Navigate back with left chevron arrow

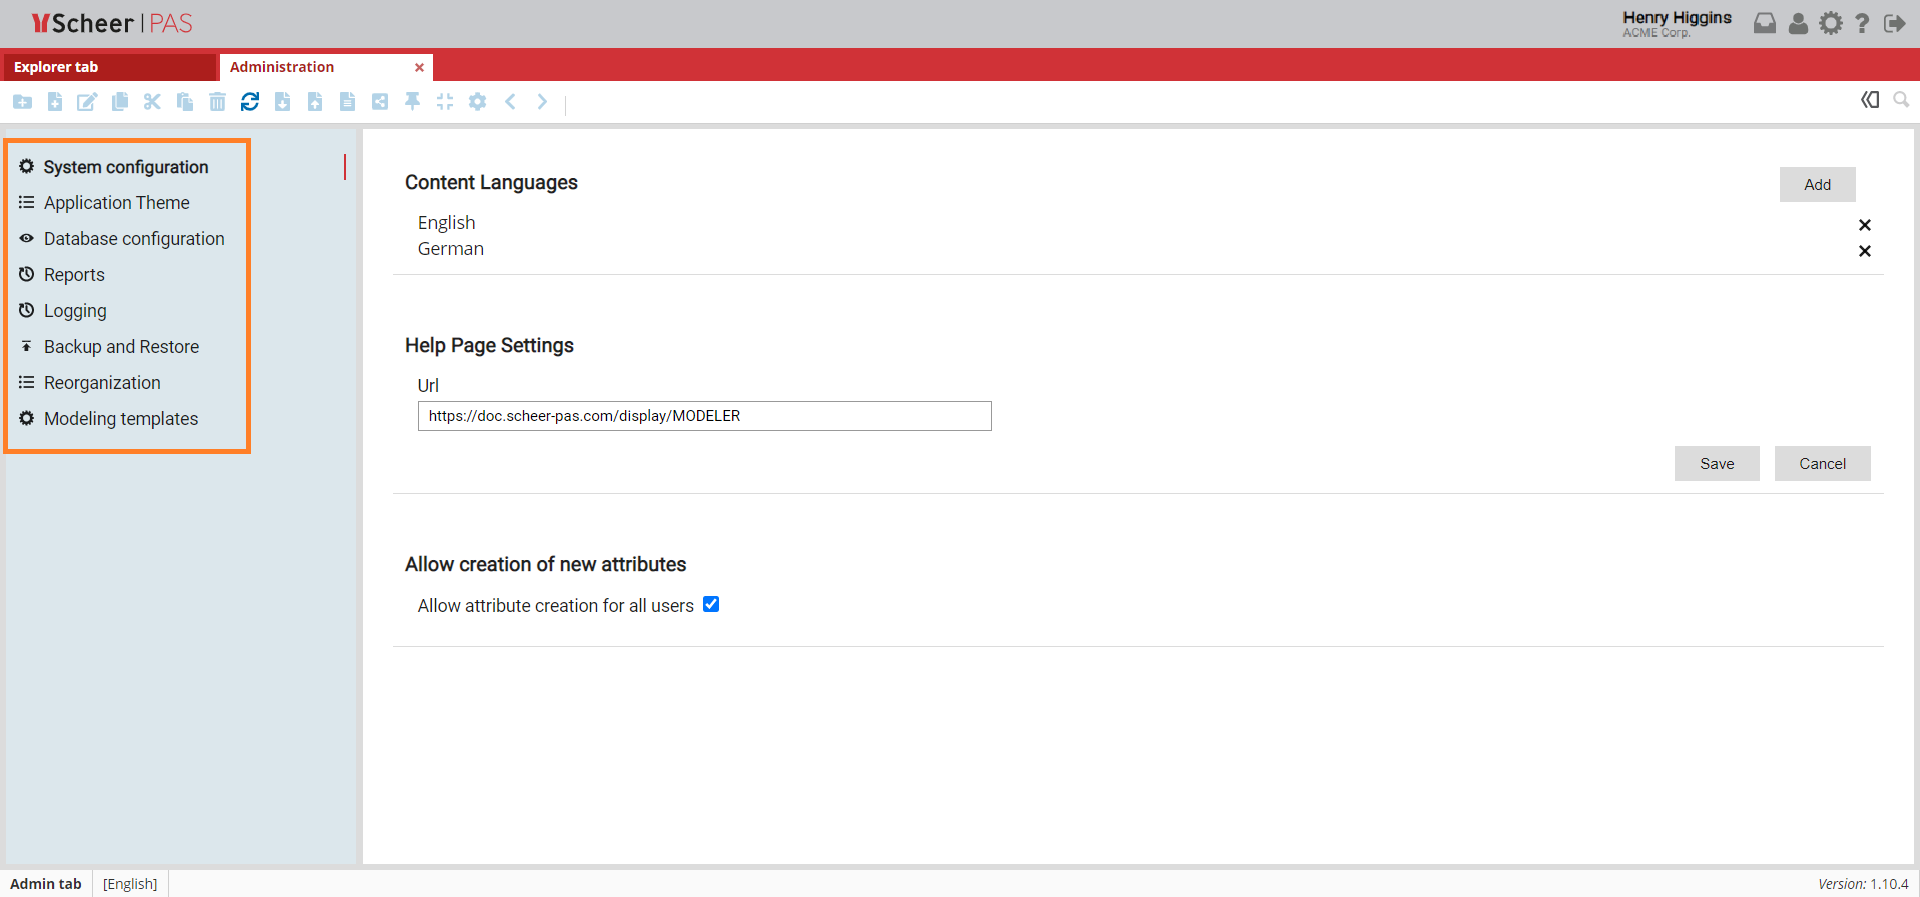[x=510, y=101]
